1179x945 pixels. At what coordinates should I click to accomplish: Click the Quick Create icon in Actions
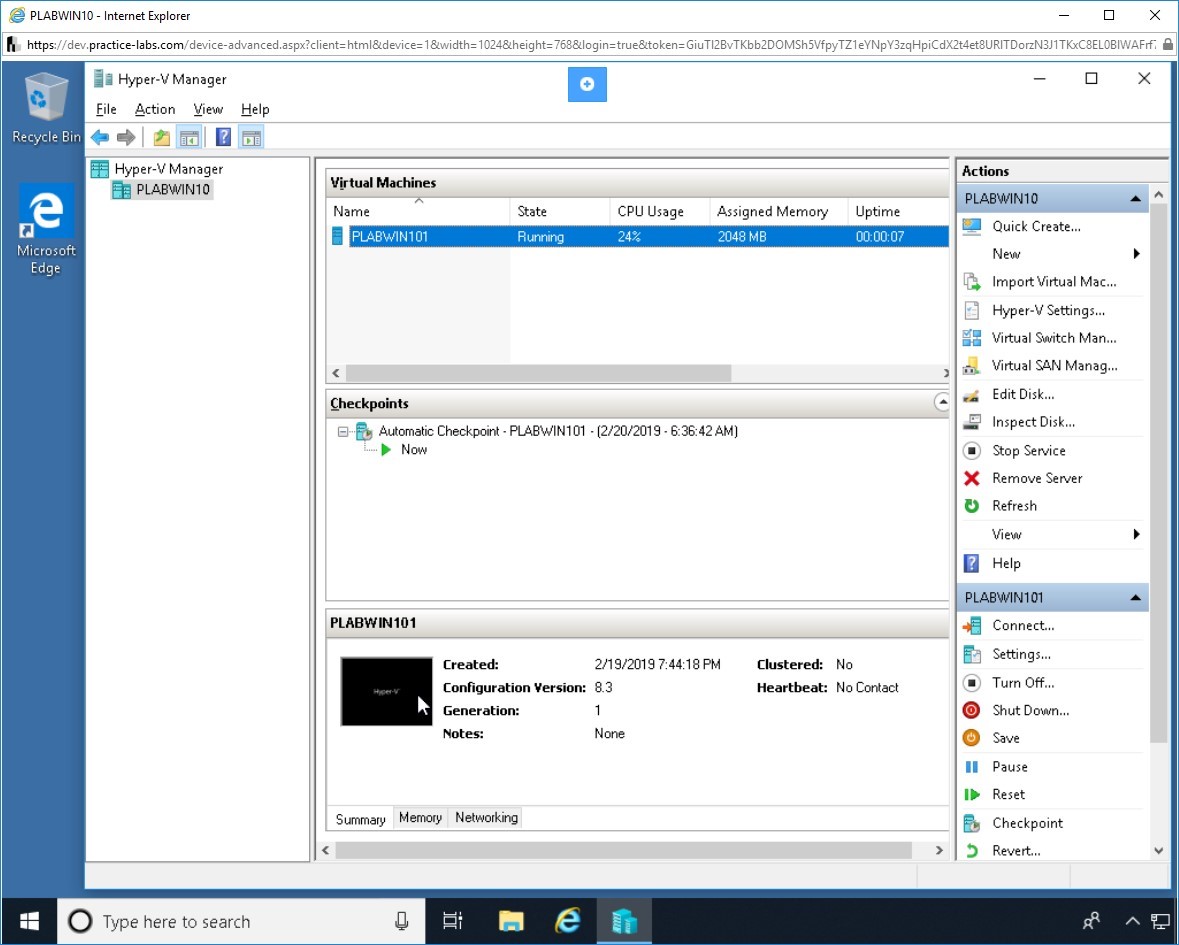coord(971,226)
